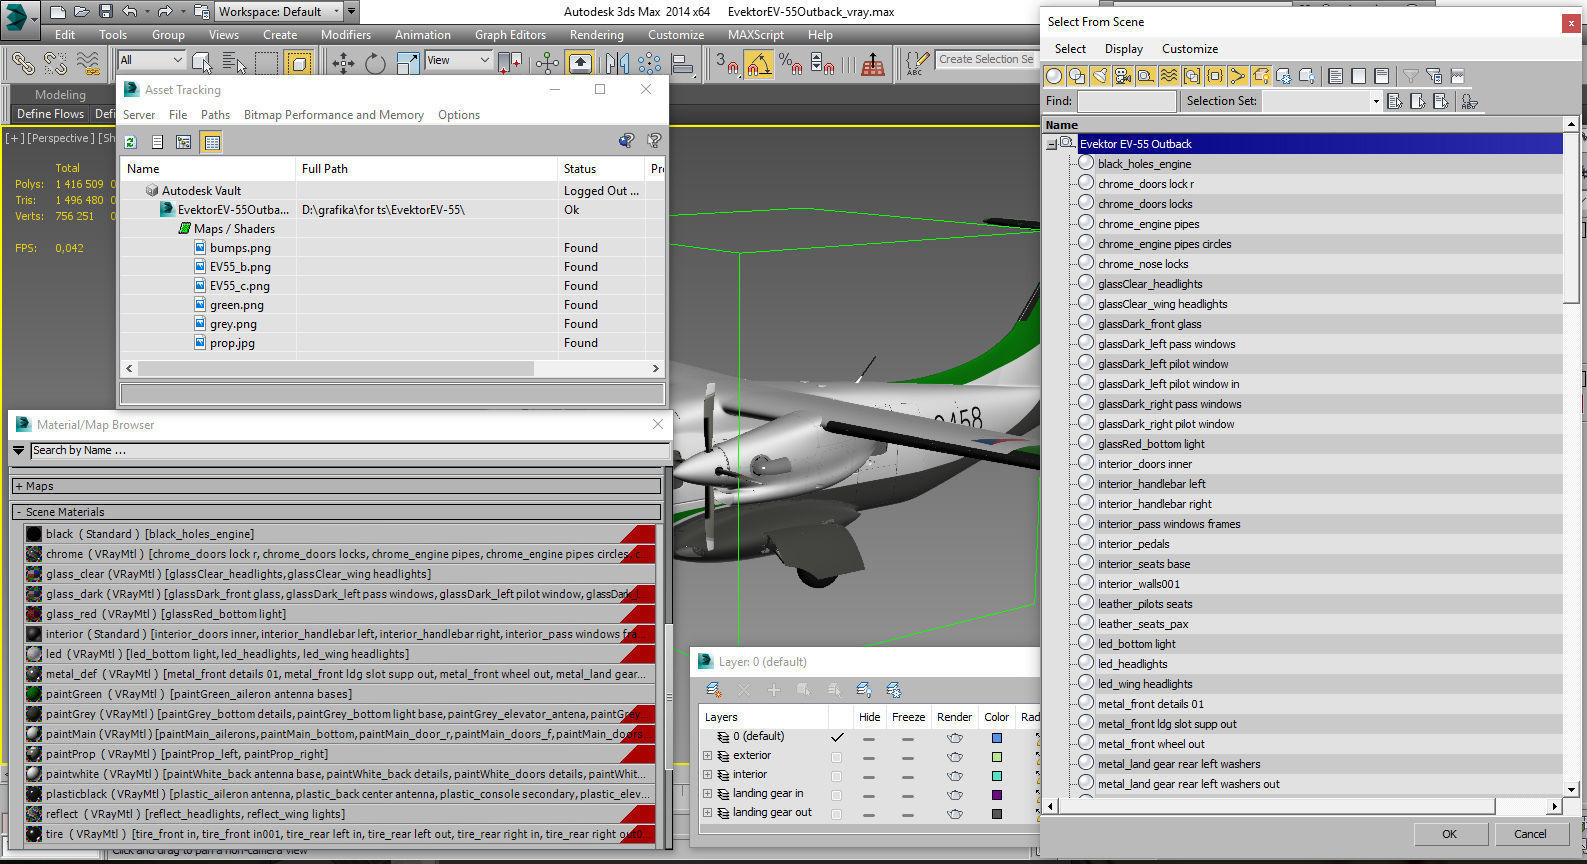The width and height of the screenshot is (1587, 864).
Task: Check the landing gear in layer checkbox
Action: pos(837,794)
